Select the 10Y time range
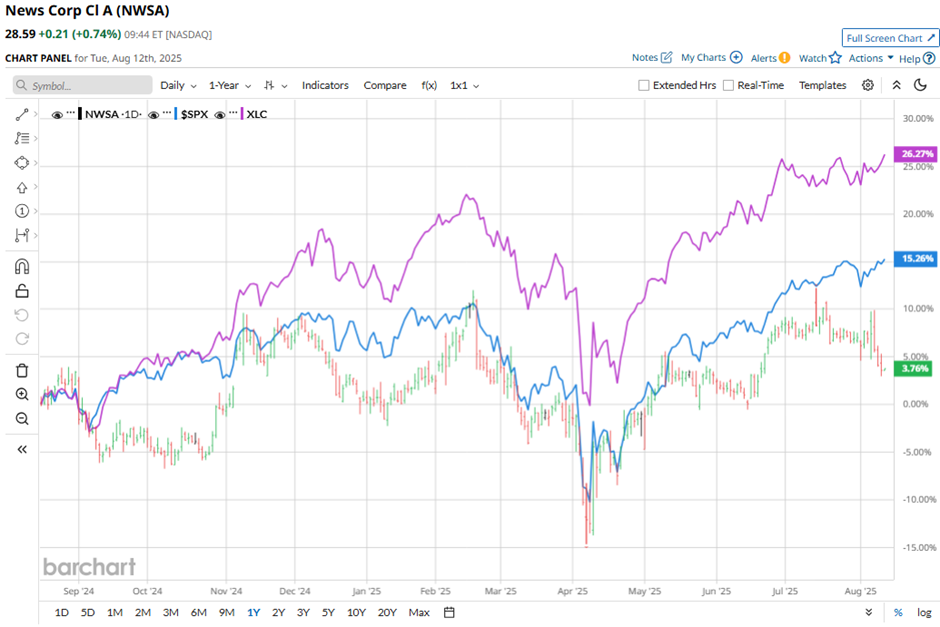 tap(356, 612)
